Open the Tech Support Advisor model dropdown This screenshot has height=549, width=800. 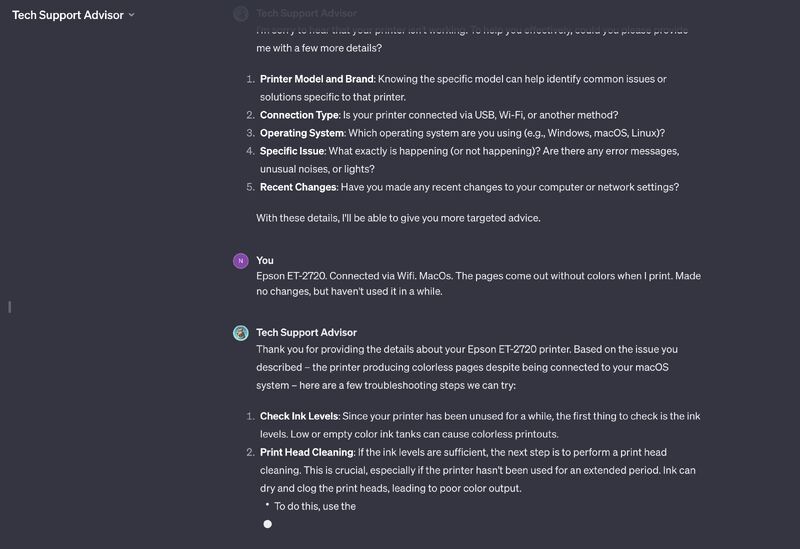66,15
